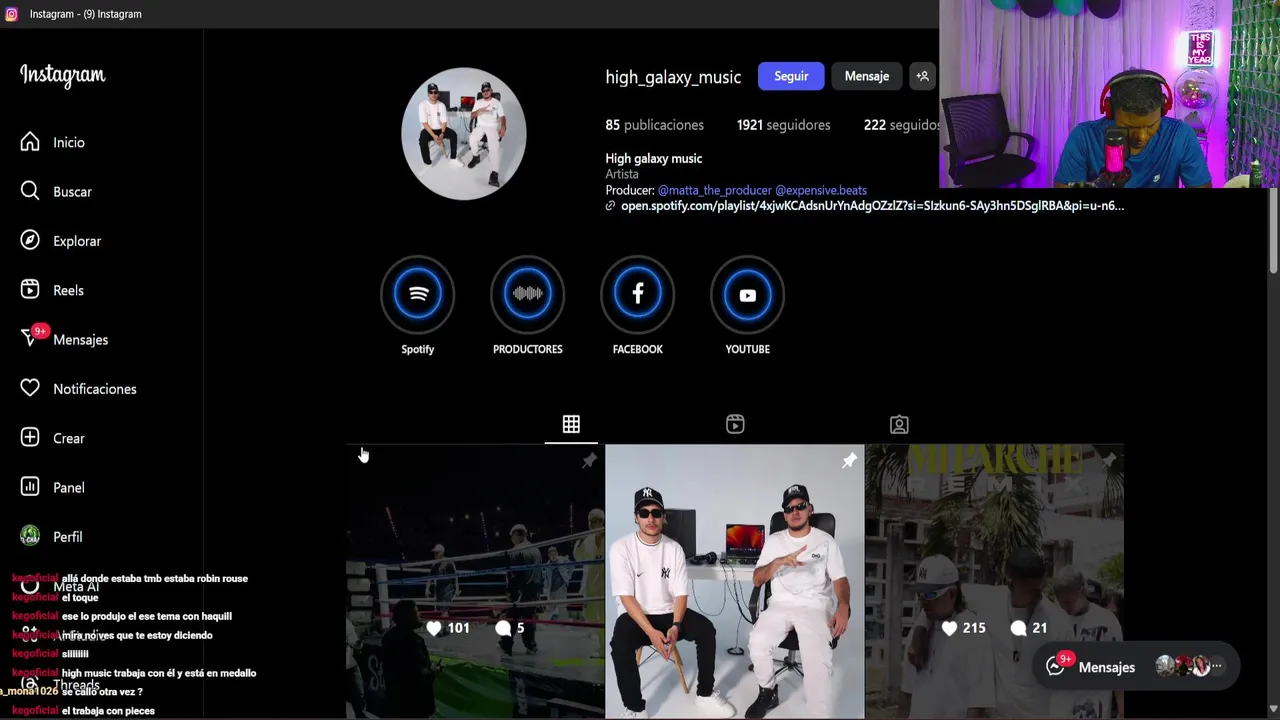Open the Reels icon in sidebar
The width and height of the screenshot is (1280, 720).
pos(30,290)
